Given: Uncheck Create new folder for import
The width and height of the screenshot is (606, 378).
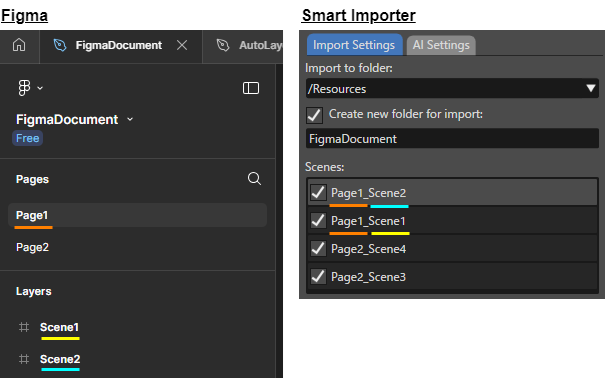Looking at the screenshot, I should point(315,115).
